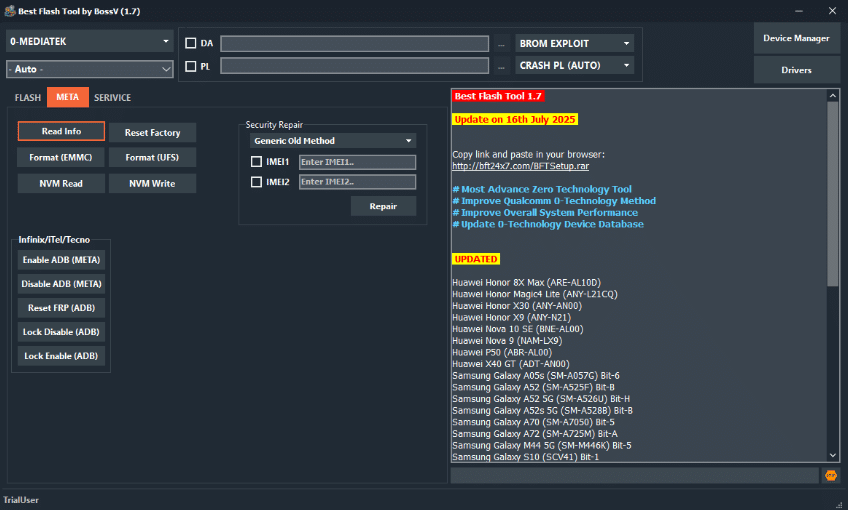Click the orange STOP icon below the log
Screen dimensions: 848x510
pyautogui.click(x=830, y=476)
